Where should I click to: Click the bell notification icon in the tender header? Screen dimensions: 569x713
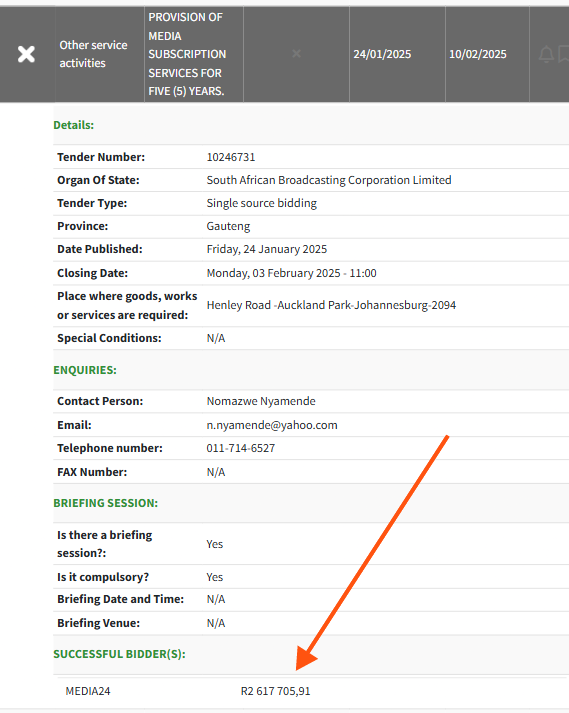(x=546, y=54)
